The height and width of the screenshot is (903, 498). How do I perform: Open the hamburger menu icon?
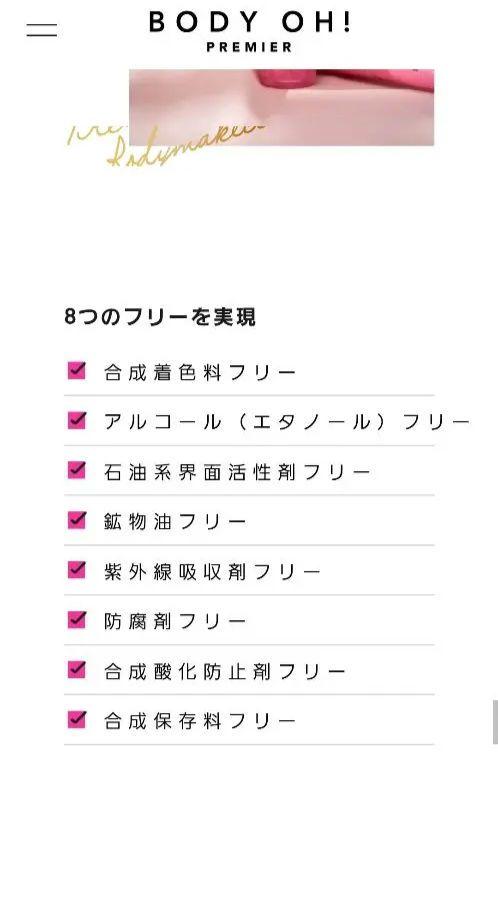click(x=41, y=30)
